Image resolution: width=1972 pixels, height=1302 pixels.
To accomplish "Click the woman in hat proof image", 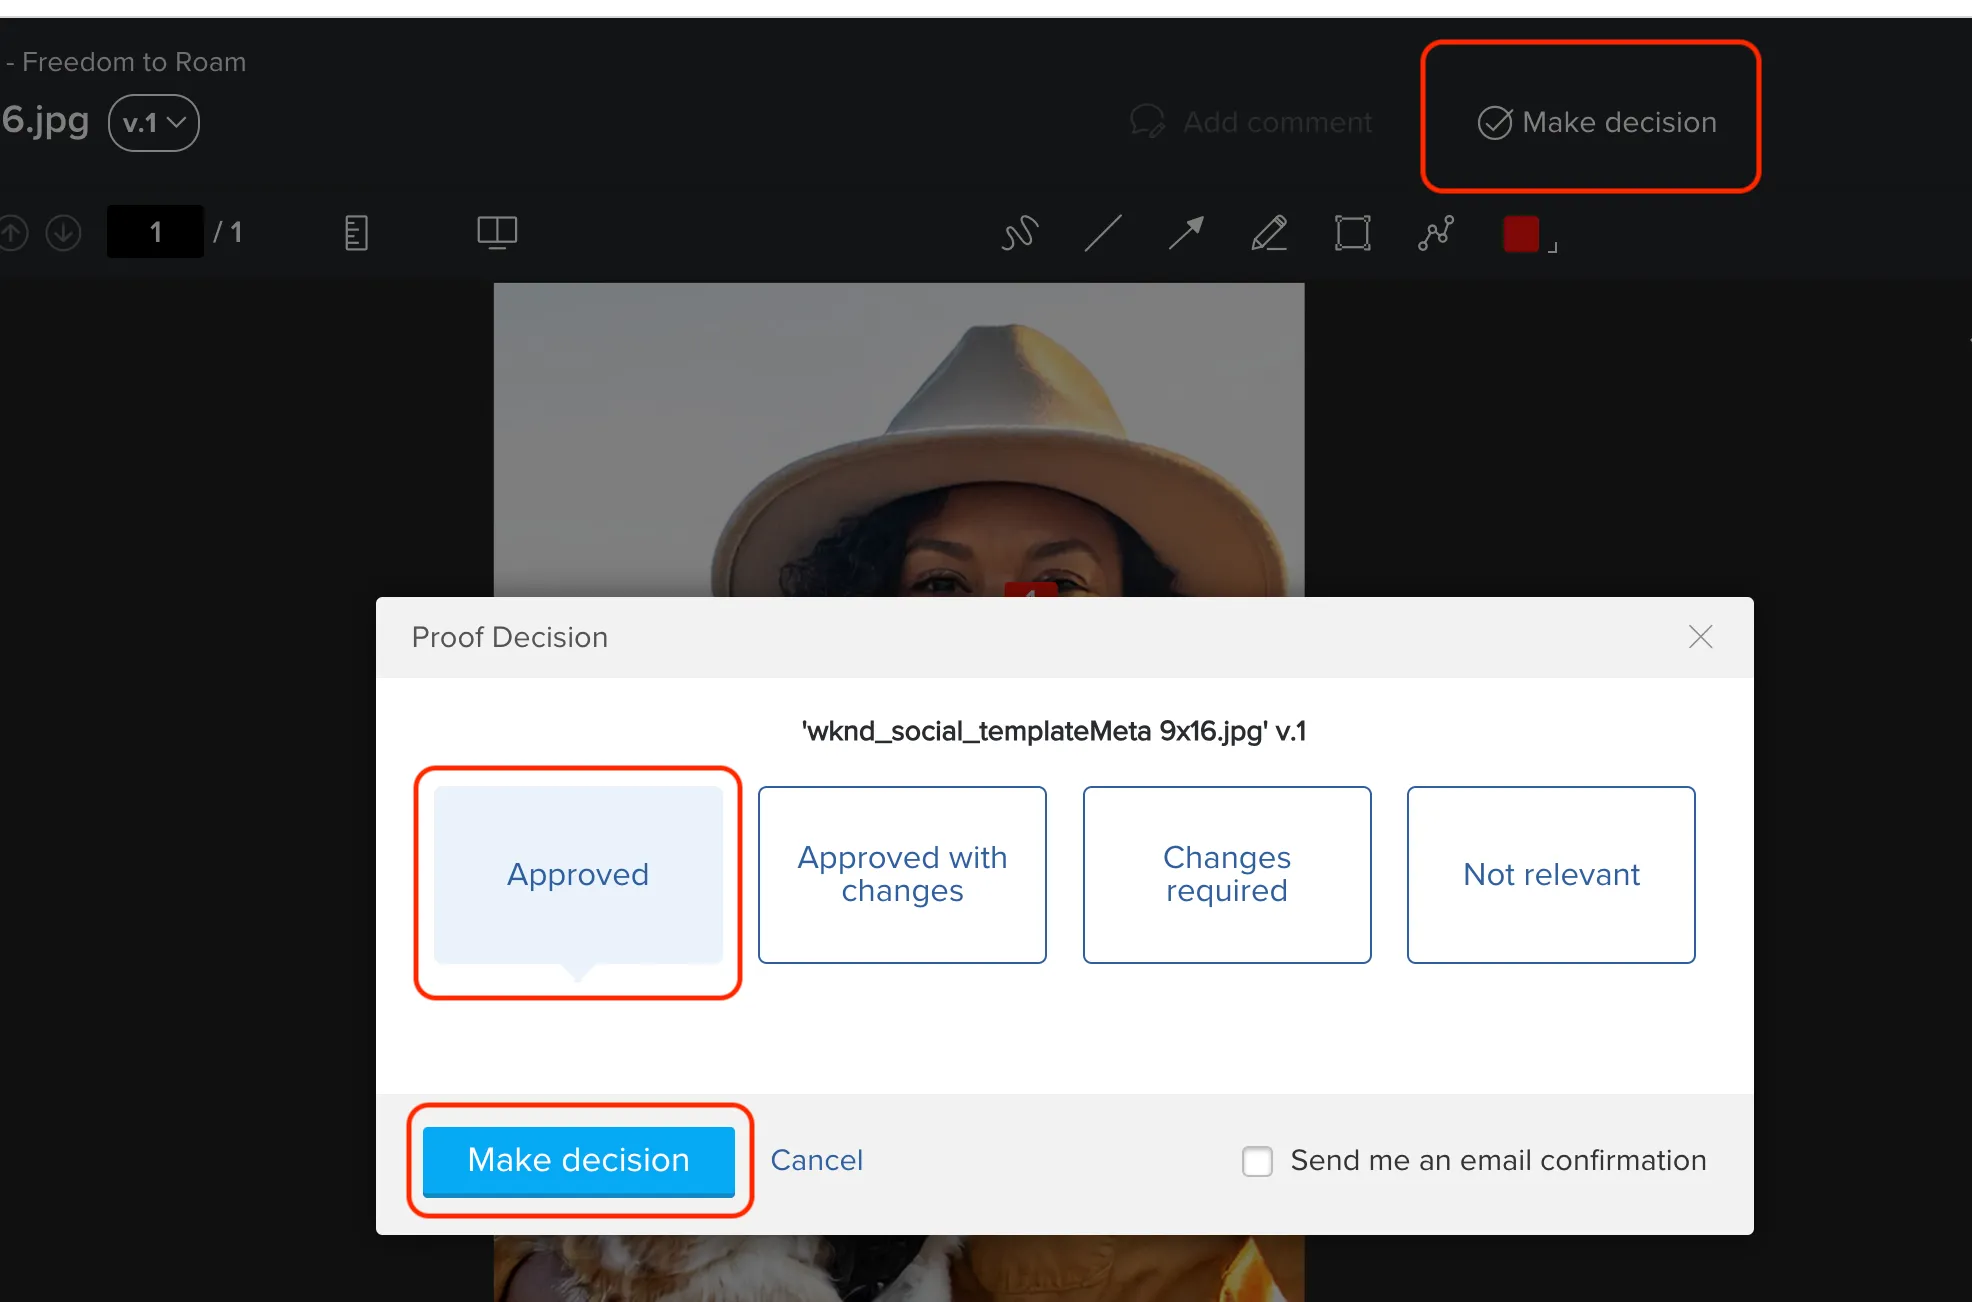I will 899,440.
